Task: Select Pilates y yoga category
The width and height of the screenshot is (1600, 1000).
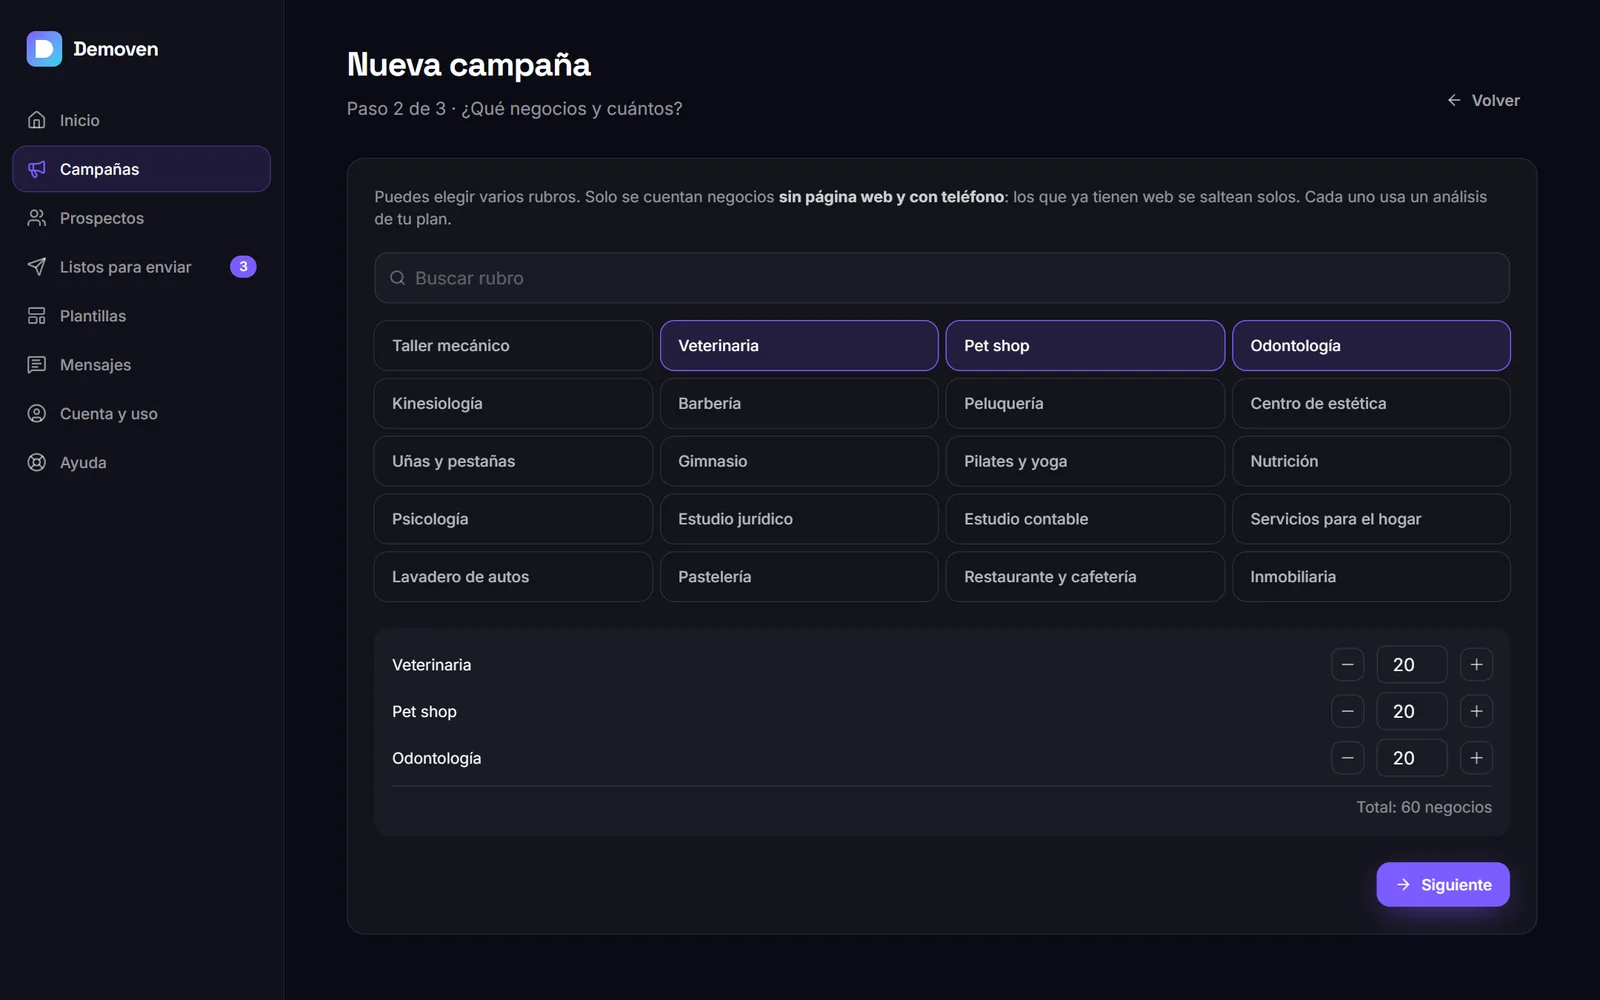Action: (x=1085, y=461)
